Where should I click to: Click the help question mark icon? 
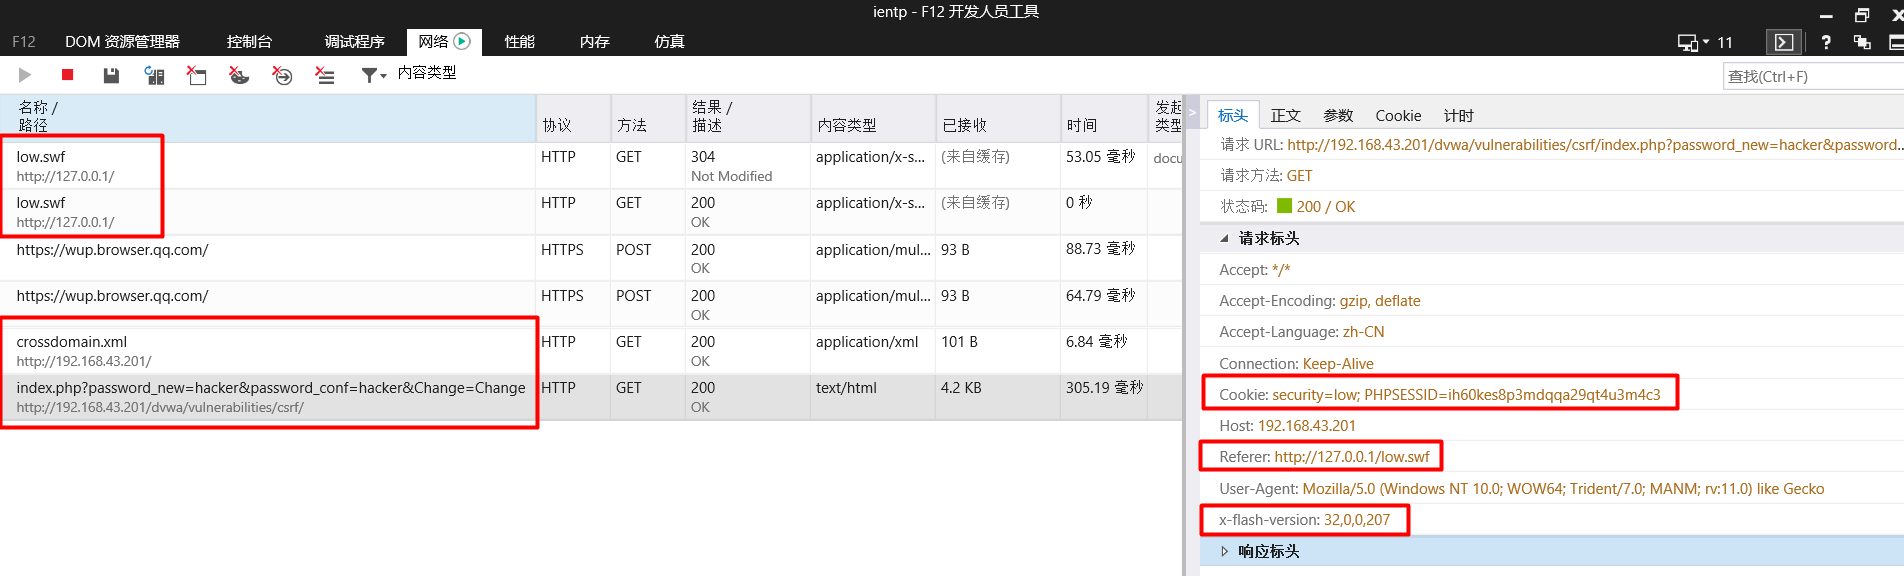click(x=1826, y=42)
